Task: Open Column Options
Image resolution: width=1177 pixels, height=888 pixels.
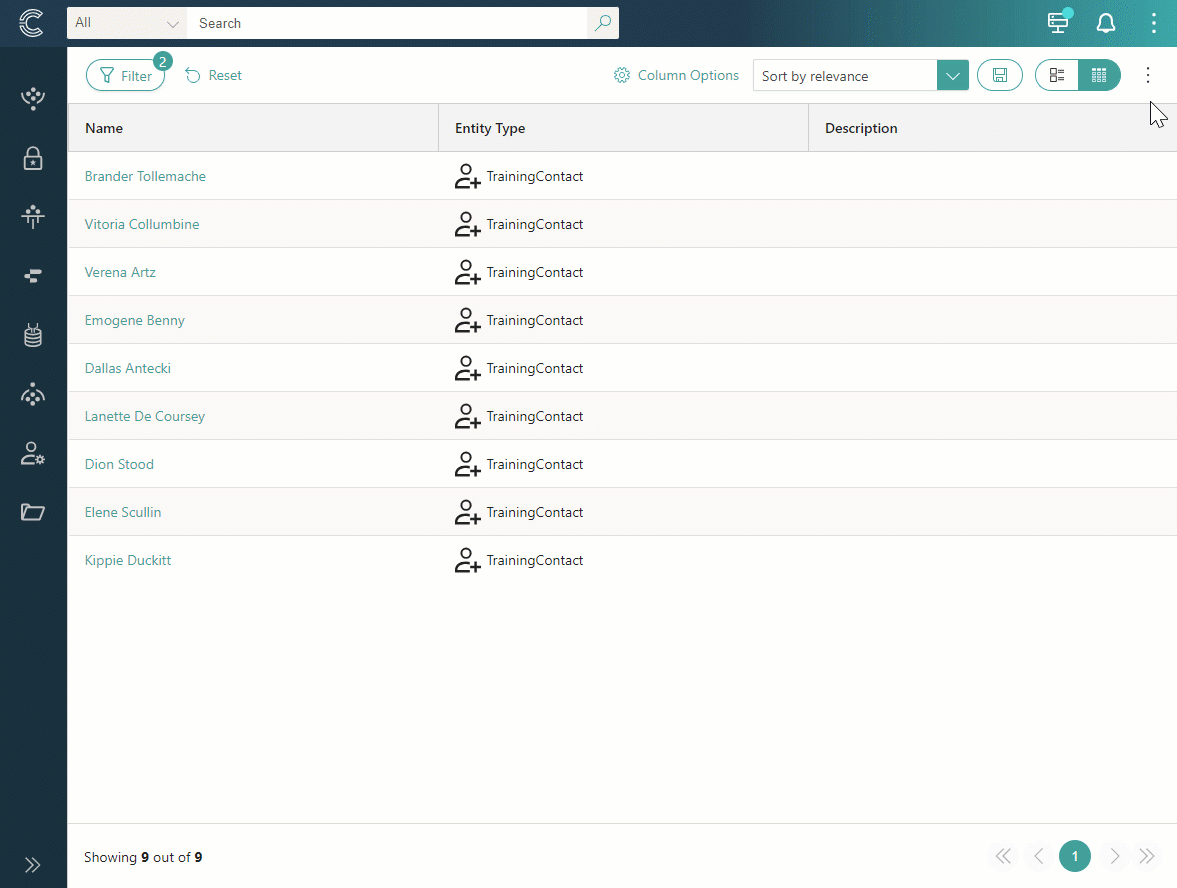Action: pyautogui.click(x=676, y=75)
